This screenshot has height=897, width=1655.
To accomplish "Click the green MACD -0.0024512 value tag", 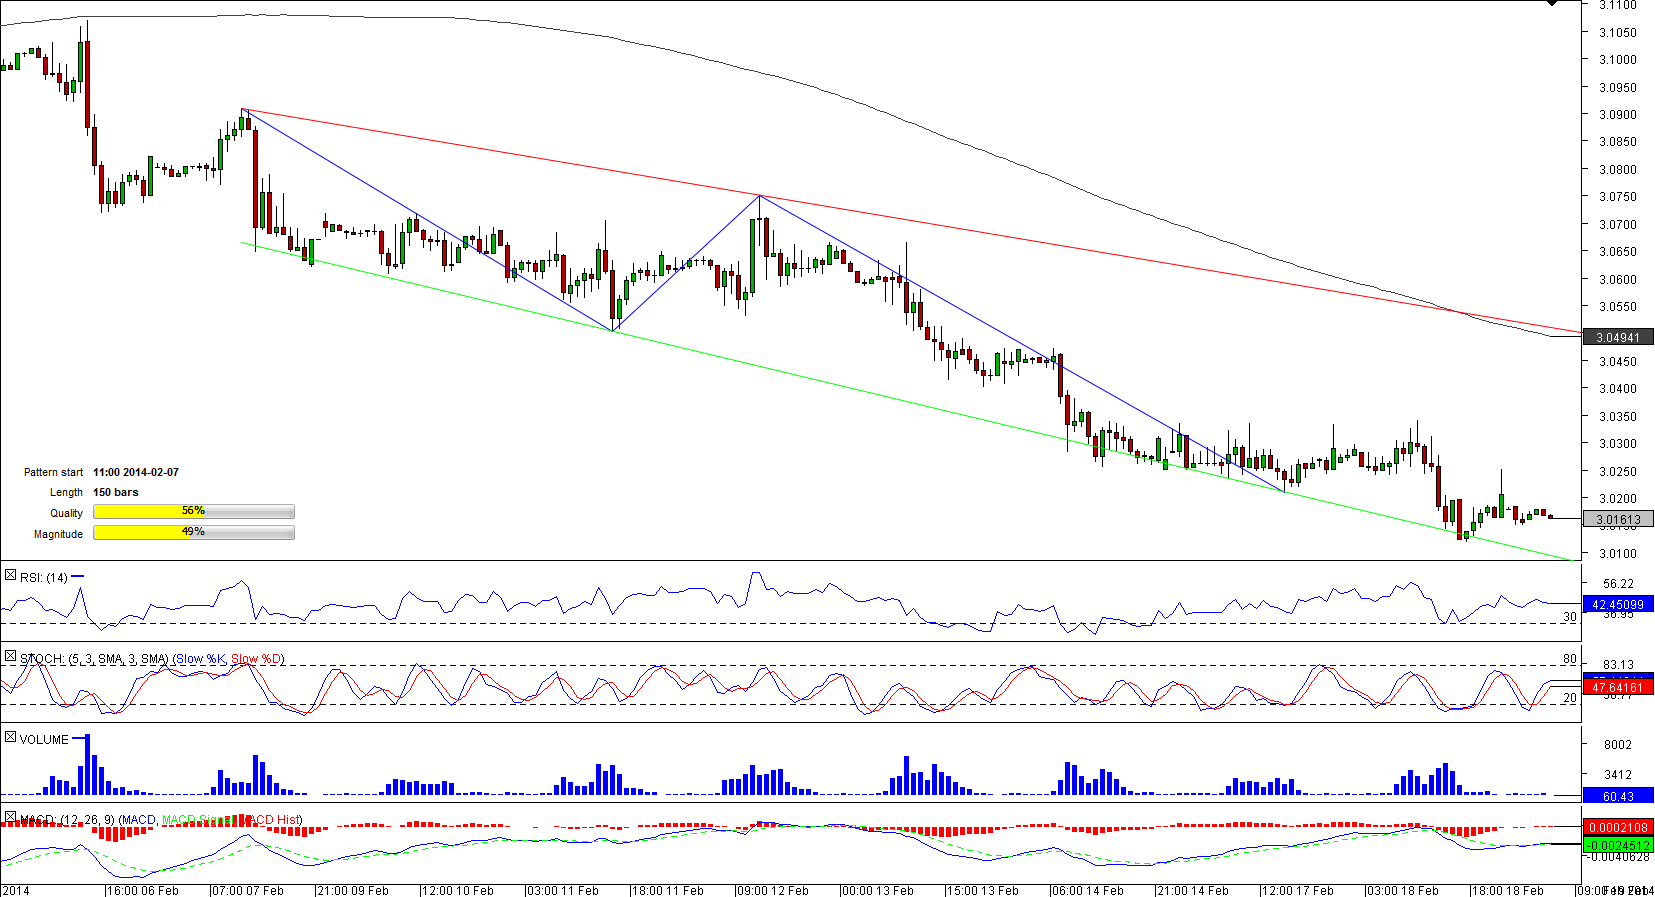I will 1617,846.
